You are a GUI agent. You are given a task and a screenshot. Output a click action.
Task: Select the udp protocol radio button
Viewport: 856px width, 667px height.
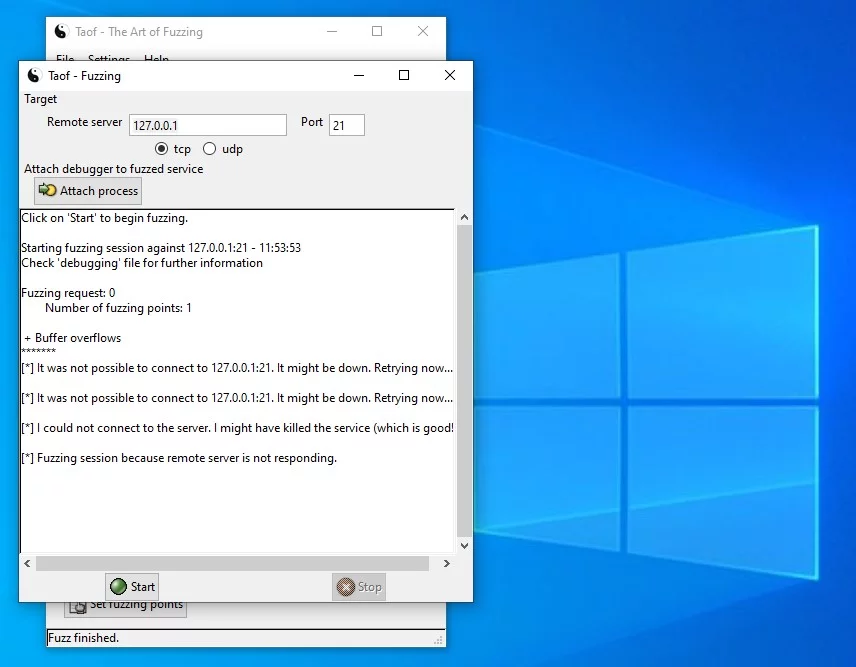(x=209, y=149)
